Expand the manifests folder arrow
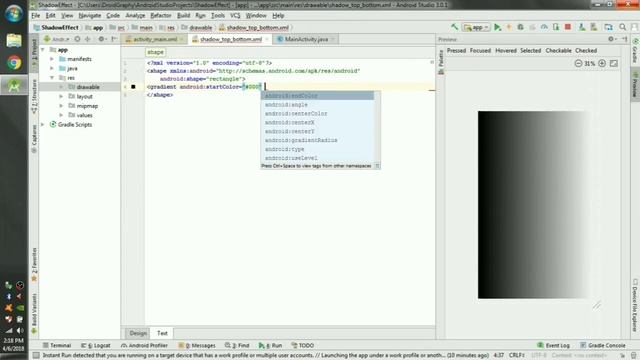The width and height of the screenshot is (640, 360). tap(52, 59)
